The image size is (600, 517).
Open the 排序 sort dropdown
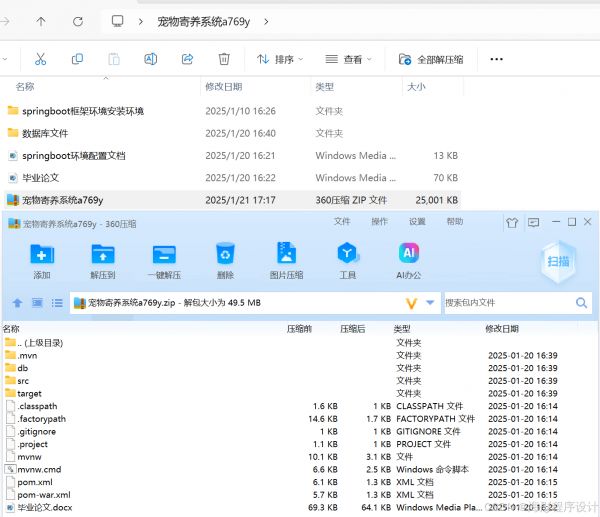pos(280,59)
